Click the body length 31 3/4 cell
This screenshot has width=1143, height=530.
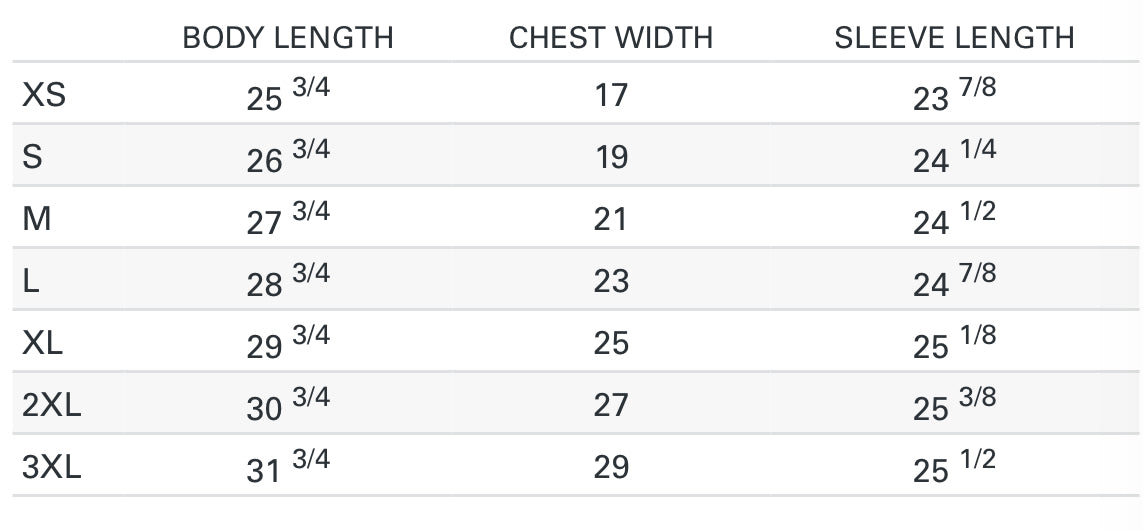coord(288,467)
